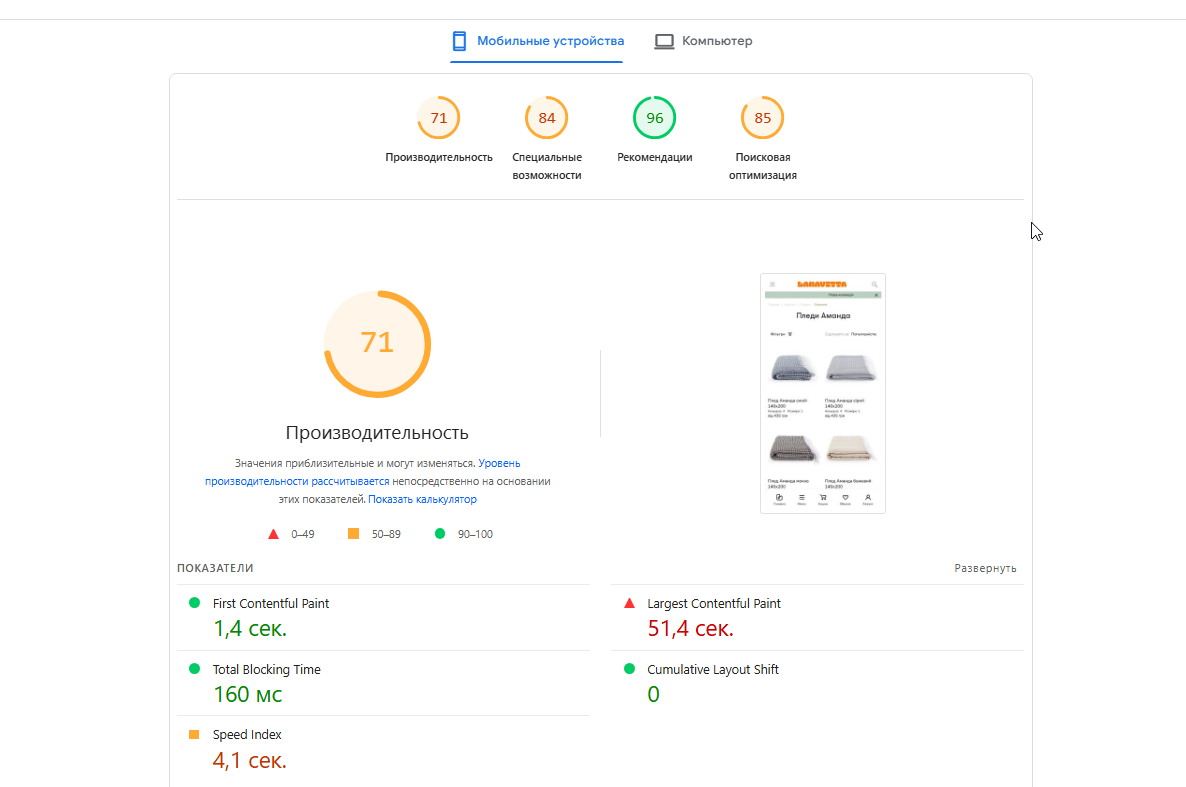Expand the Total Blocking Time metric row
This screenshot has height=787, width=1186.
(x=383, y=683)
